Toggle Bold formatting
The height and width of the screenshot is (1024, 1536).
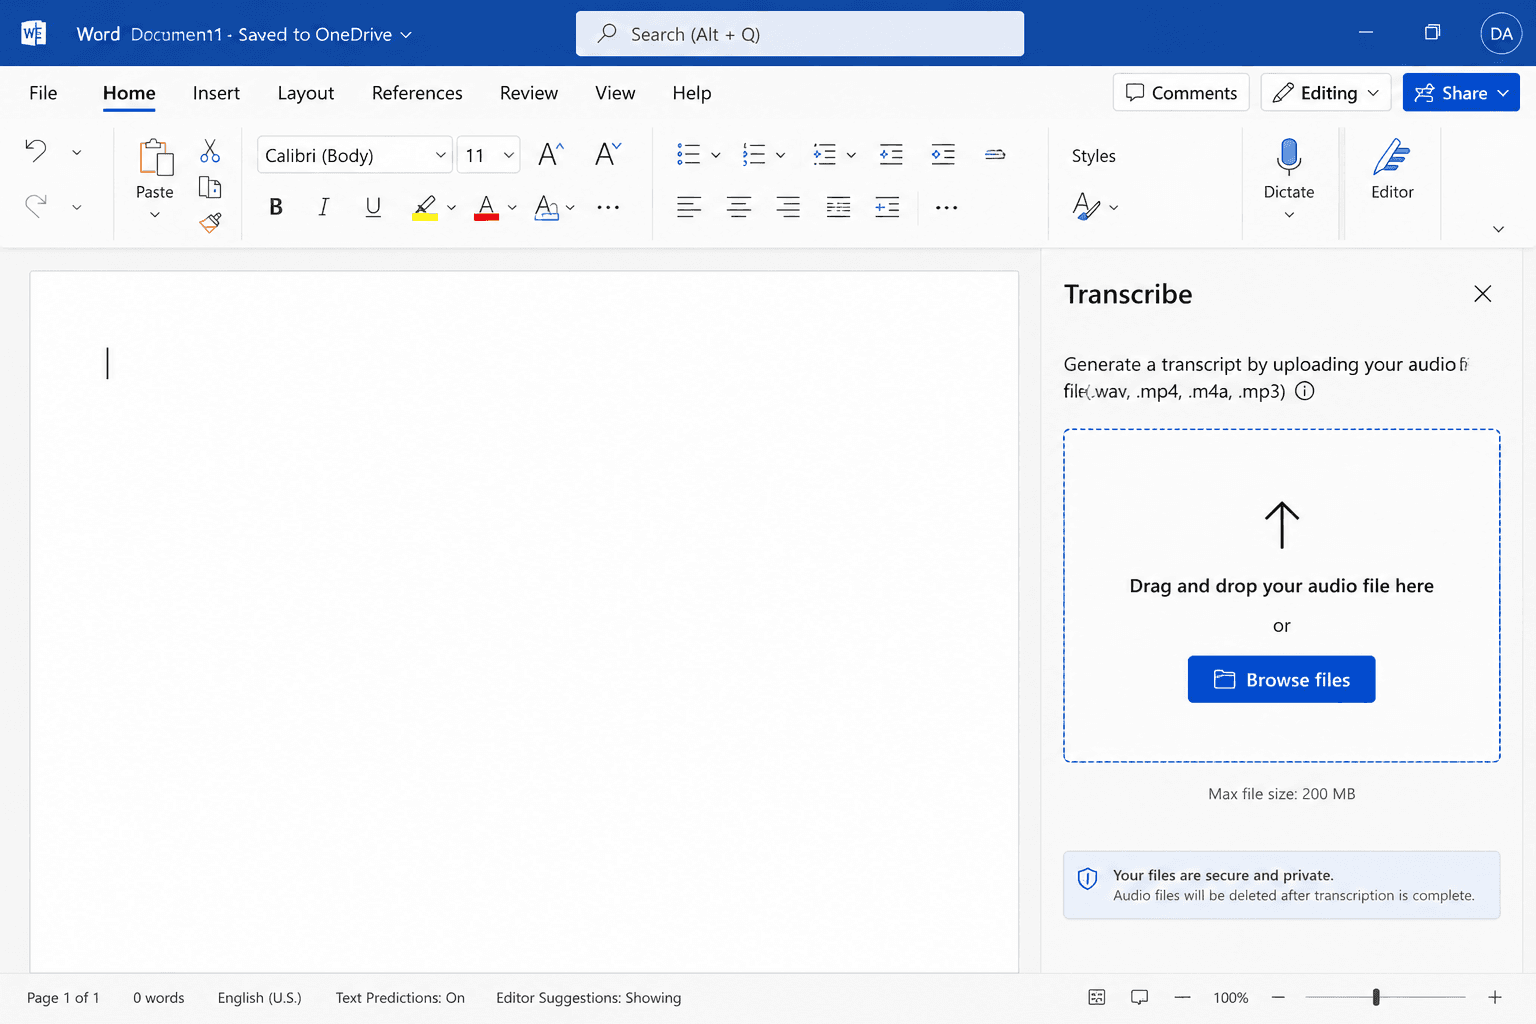[x=276, y=207]
